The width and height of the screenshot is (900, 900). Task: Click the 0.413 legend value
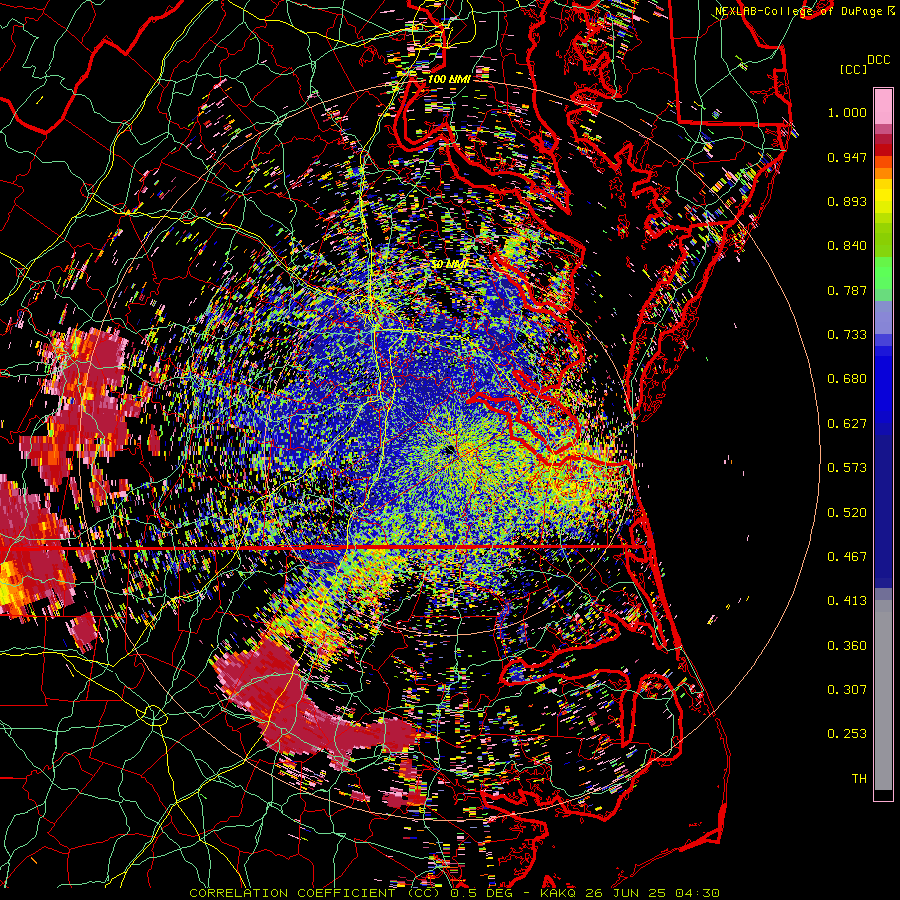[x=847, y=601]
